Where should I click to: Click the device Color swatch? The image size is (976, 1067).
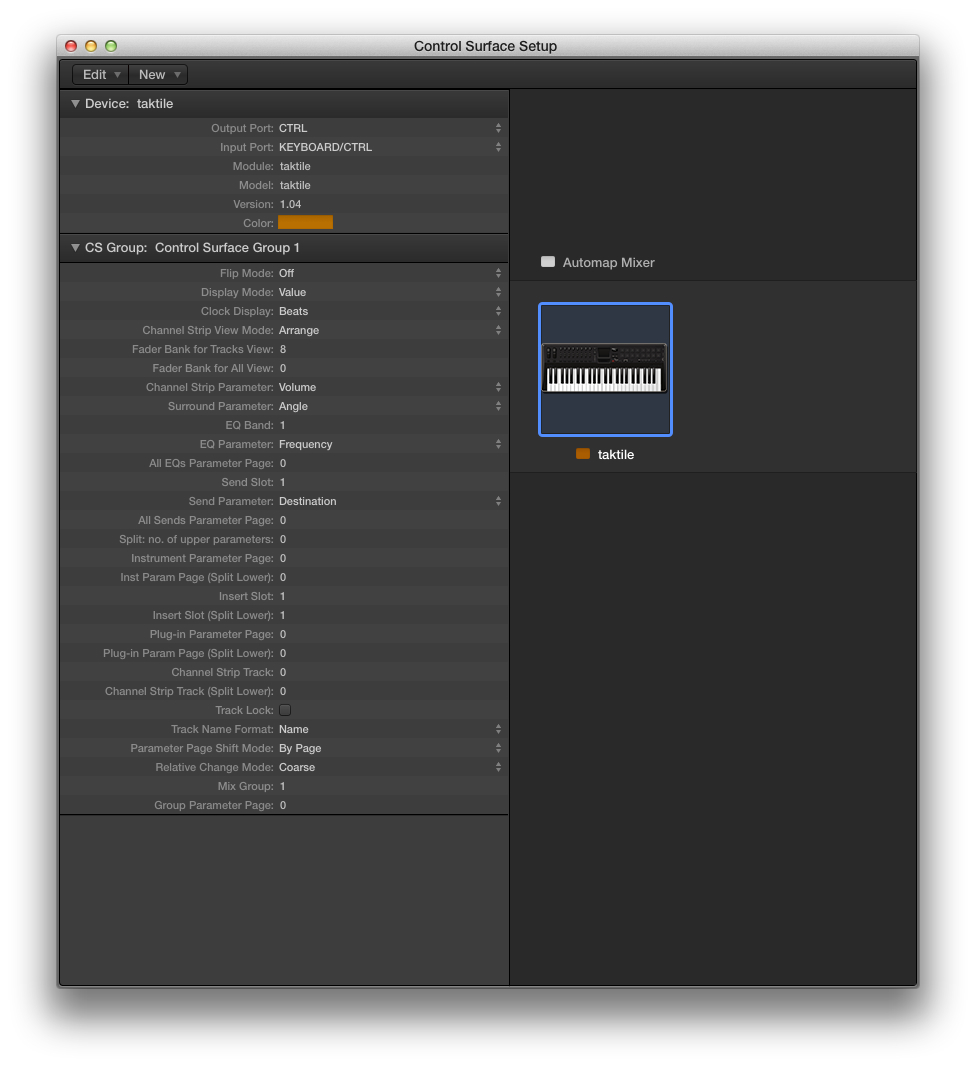[x=305, y=222]
